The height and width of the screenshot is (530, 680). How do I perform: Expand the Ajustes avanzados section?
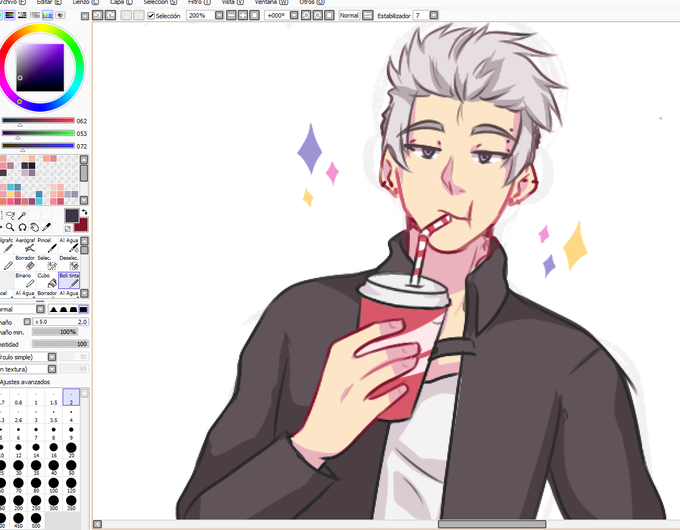point(25,382)
